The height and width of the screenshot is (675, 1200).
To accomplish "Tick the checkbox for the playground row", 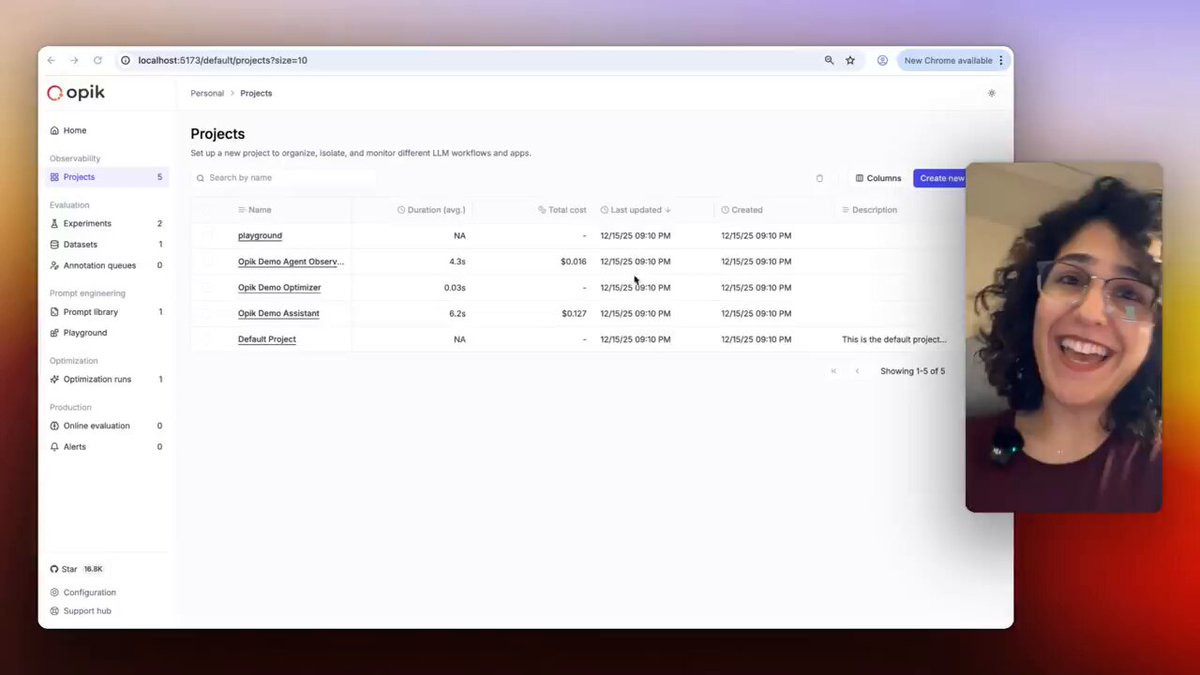I will 208,236.
